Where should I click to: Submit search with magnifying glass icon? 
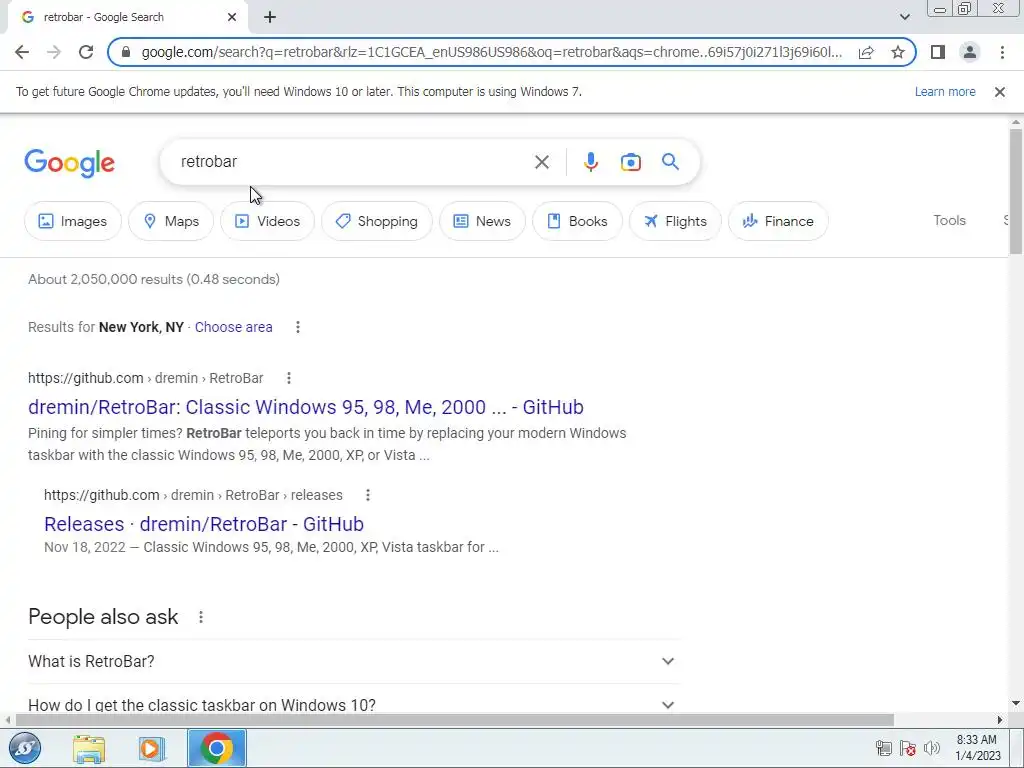pos(670,162)
